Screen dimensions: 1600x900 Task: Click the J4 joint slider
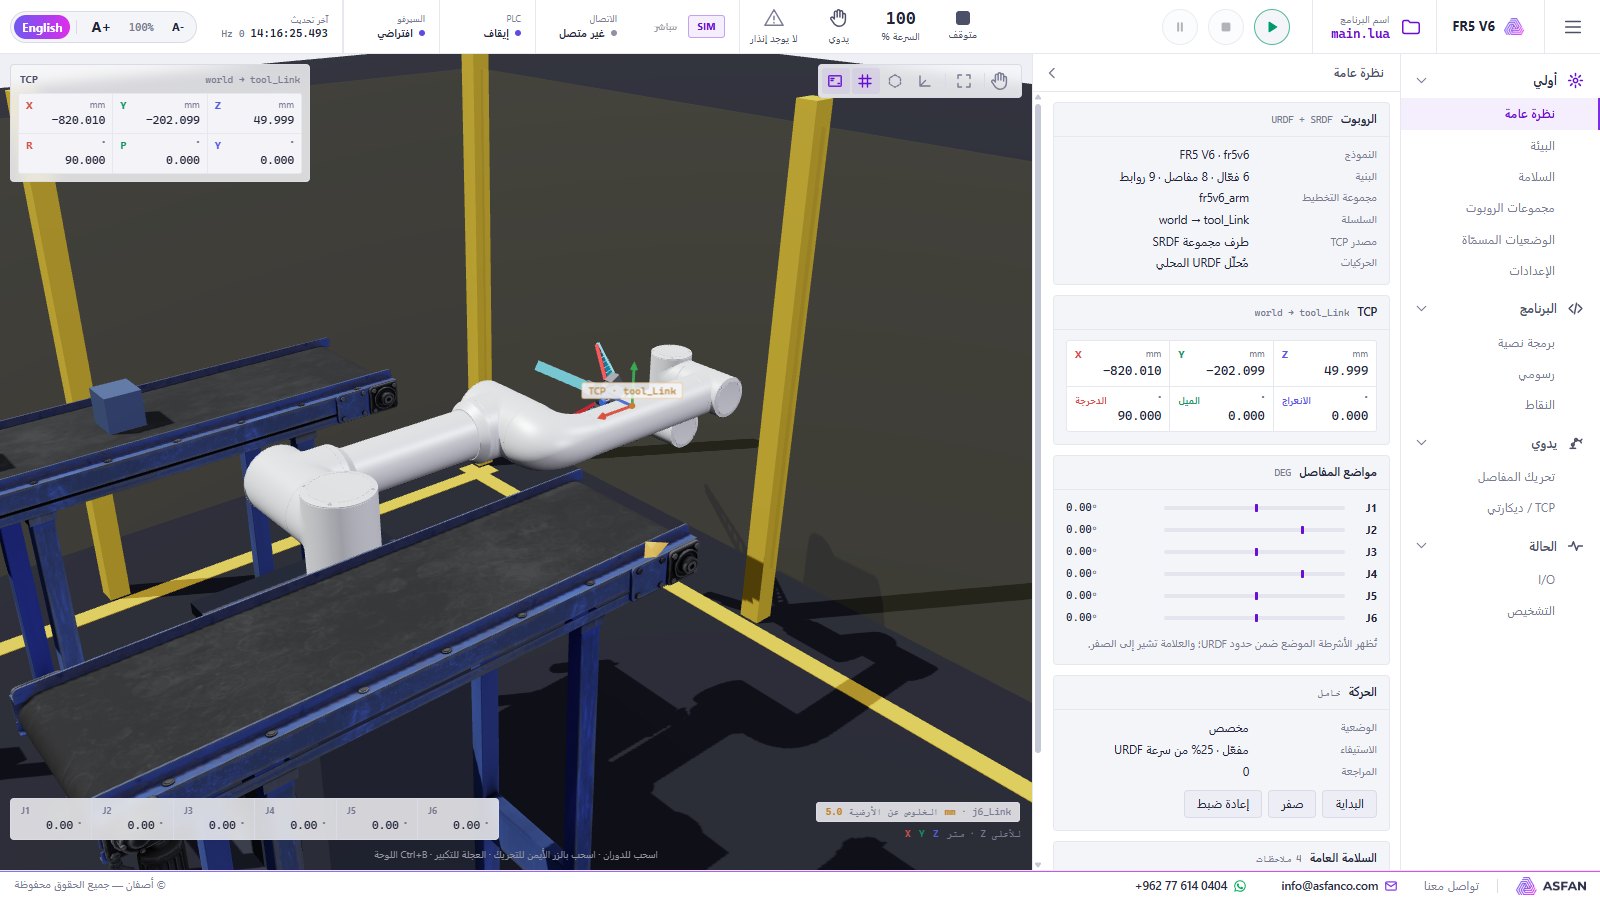[x=1254, y=574]
